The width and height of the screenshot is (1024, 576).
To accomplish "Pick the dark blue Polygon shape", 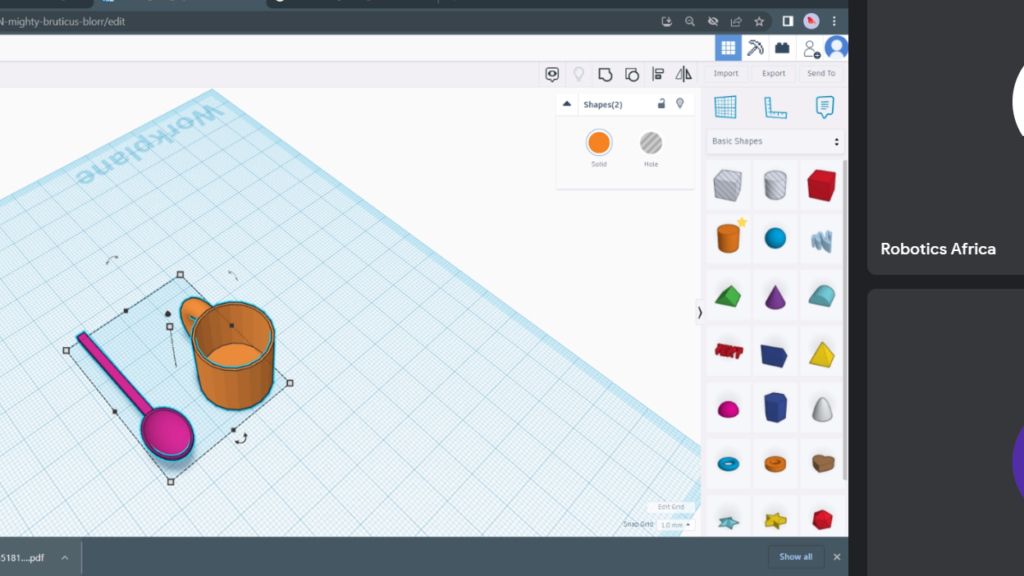I will (x=775, y=408).
